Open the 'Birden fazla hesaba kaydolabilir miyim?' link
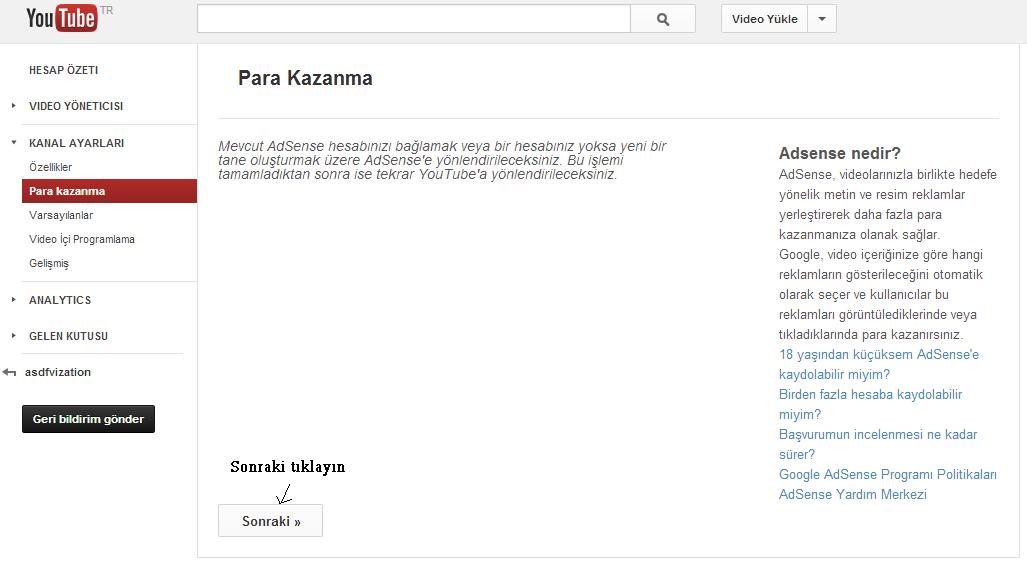The image size is (1027, 565). point(870,405)
